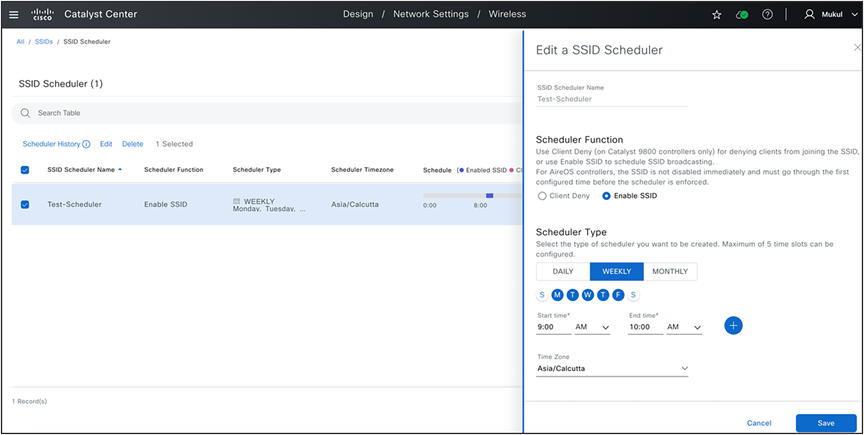Click the Delete action link
The height and width of the screenshot is (435, 864).
coord(133,144)
